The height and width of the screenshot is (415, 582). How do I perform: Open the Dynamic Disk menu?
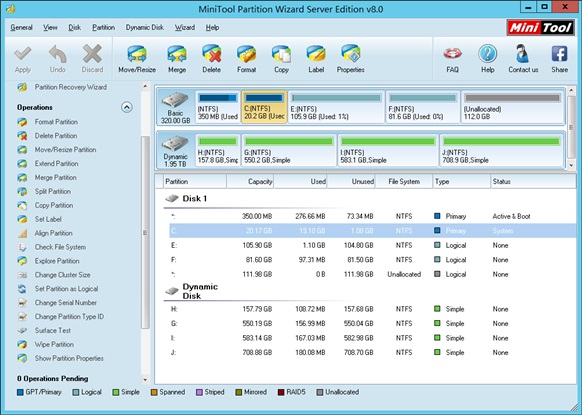[x=145, y=27]
